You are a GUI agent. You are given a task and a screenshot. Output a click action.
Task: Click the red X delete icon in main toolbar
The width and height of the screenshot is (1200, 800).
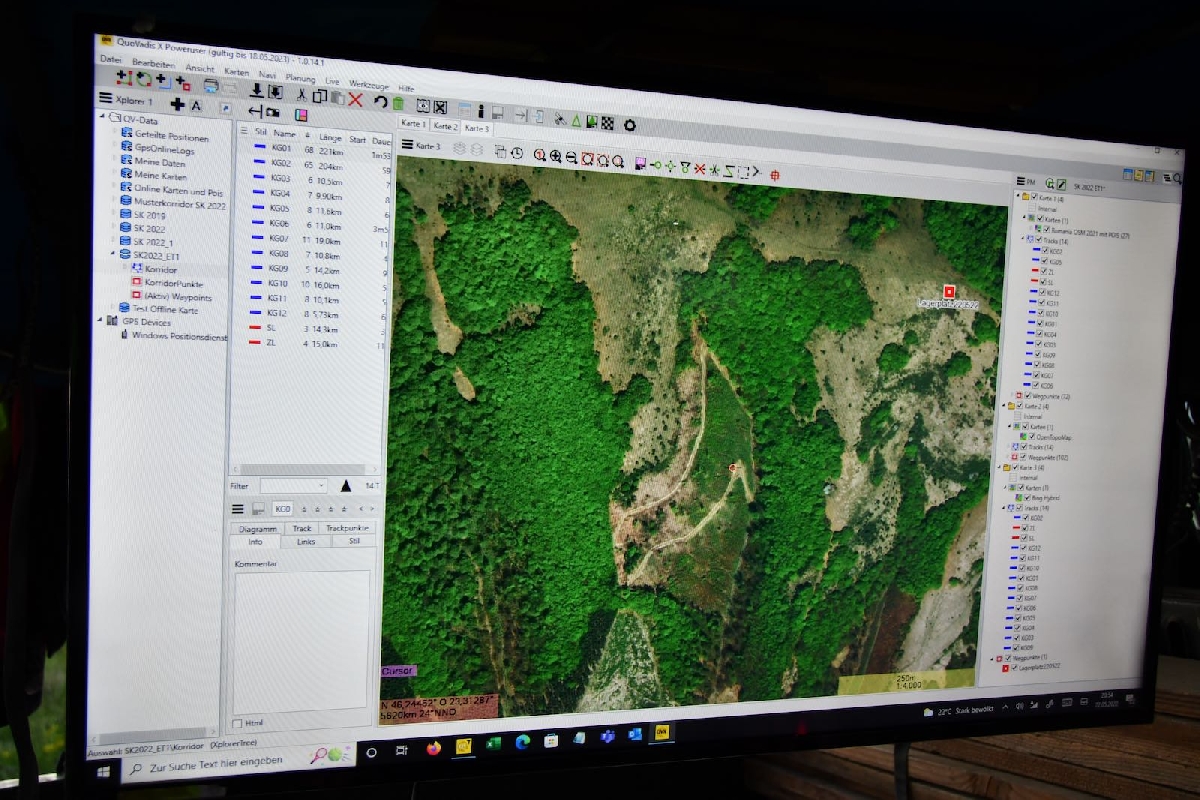tap(356, 99)
